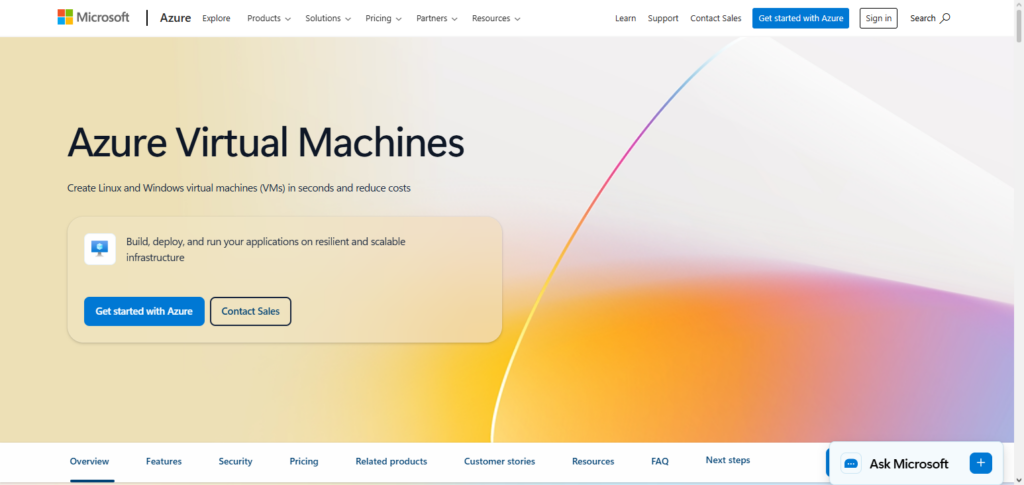Click the Azure Virtual Machines heading
Screen dimensions: 1024x485
(x=266, y=142)
